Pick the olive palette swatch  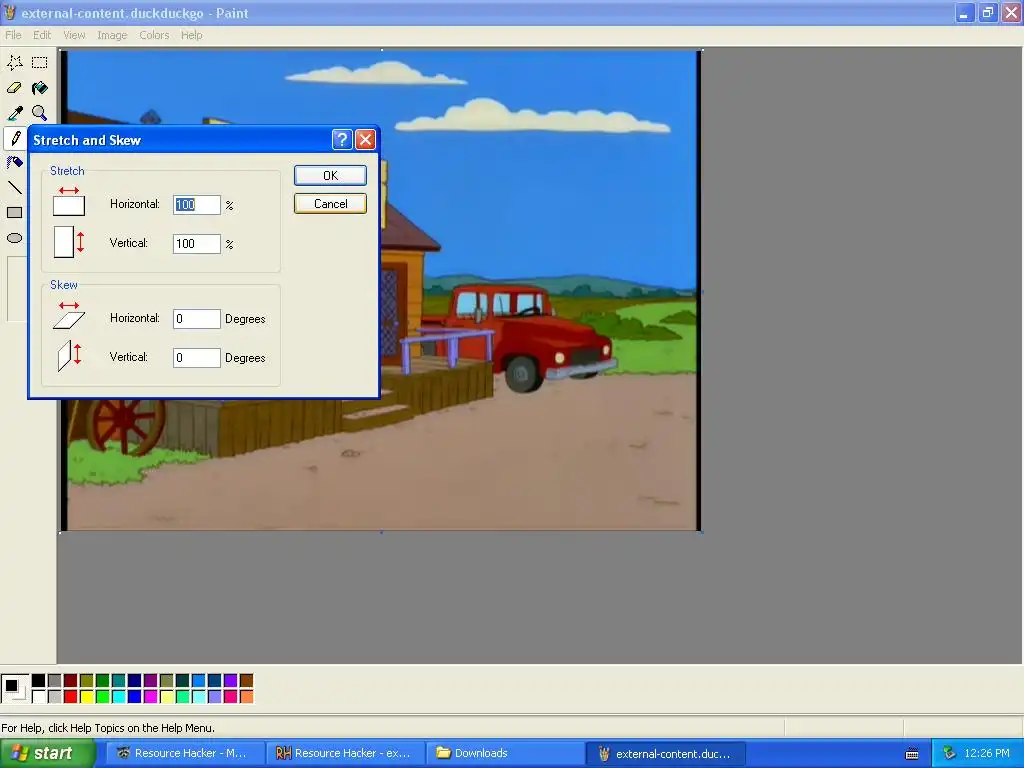[87, 680]
